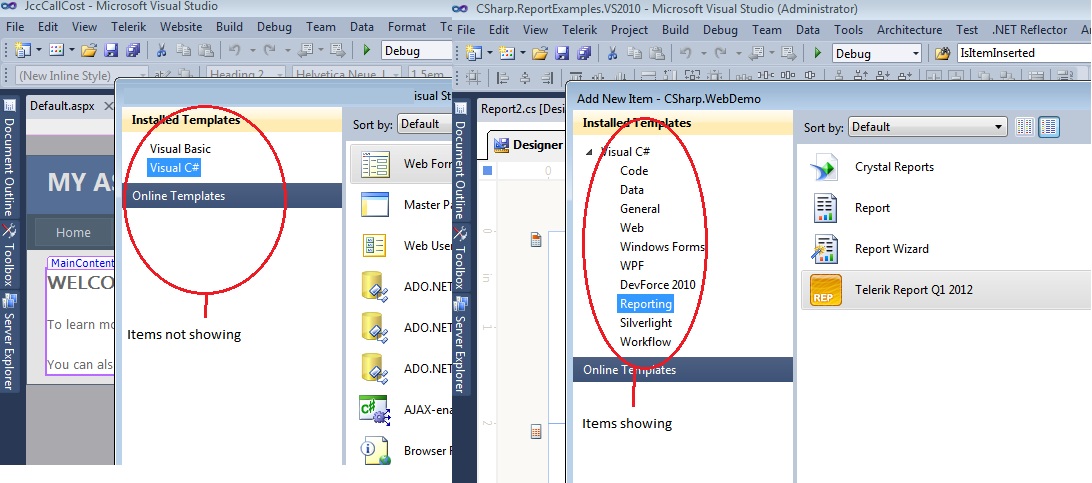
Task: Open Format menu in JccCallCost window
Action: pos(407,27)
